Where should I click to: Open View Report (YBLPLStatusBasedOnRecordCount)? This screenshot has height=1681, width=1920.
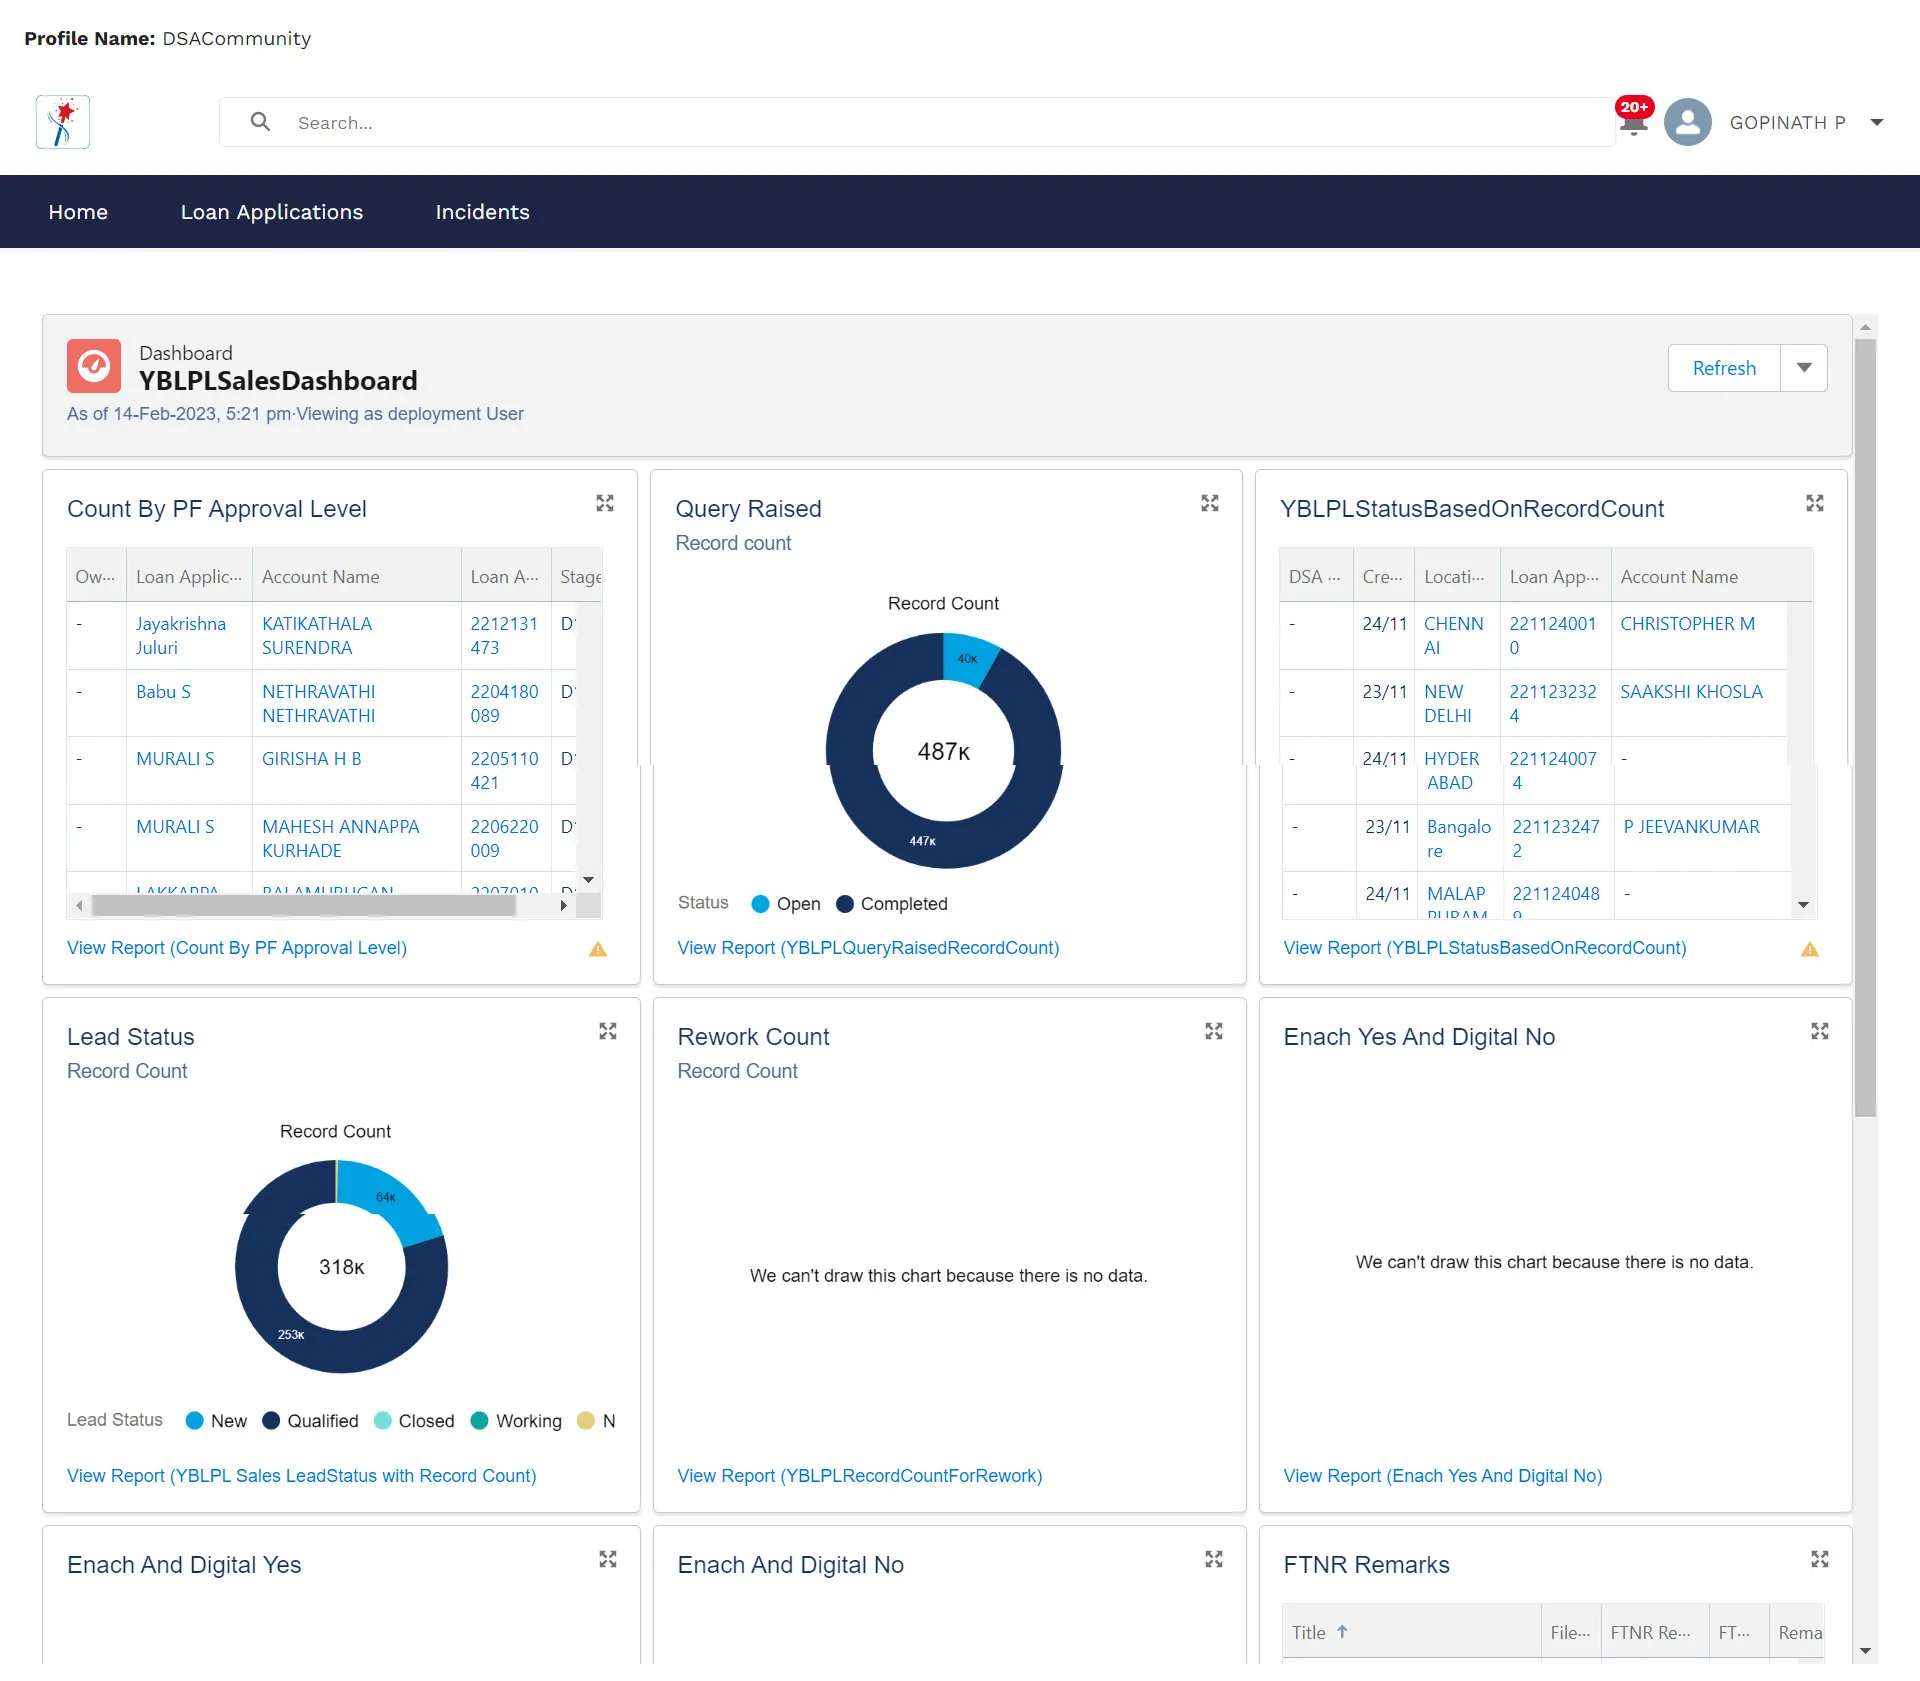[1484, 948]
